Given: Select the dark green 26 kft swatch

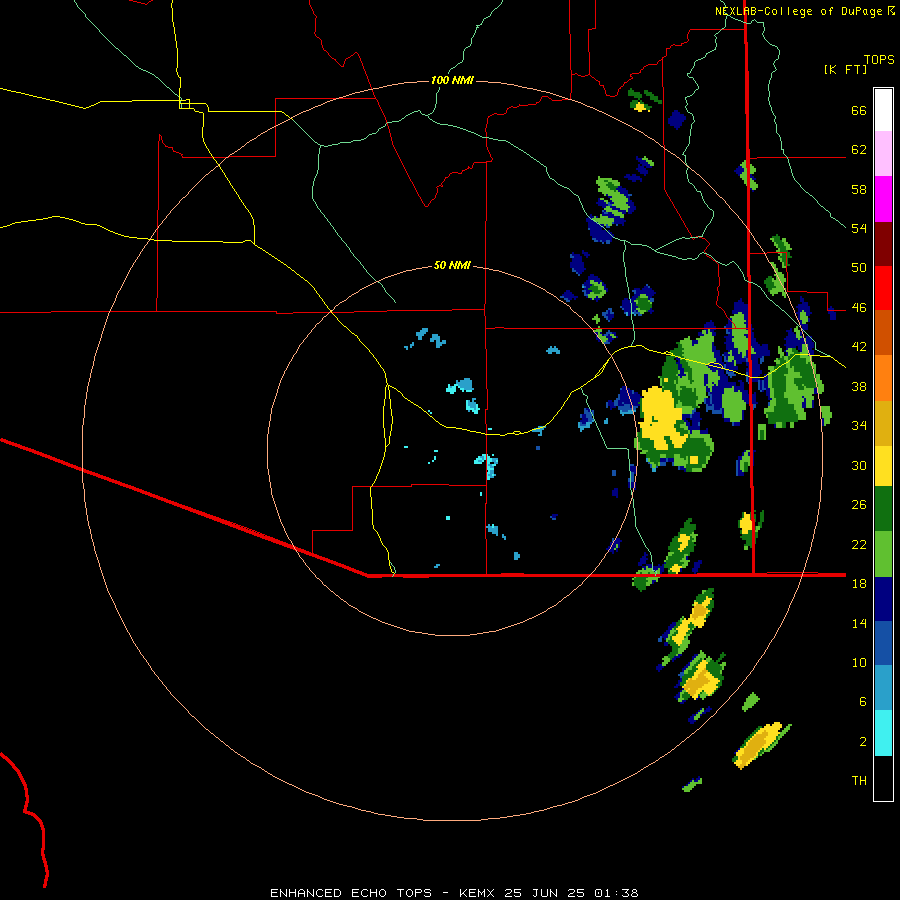Looking at the screenshot, I should [x=883, y=509].
